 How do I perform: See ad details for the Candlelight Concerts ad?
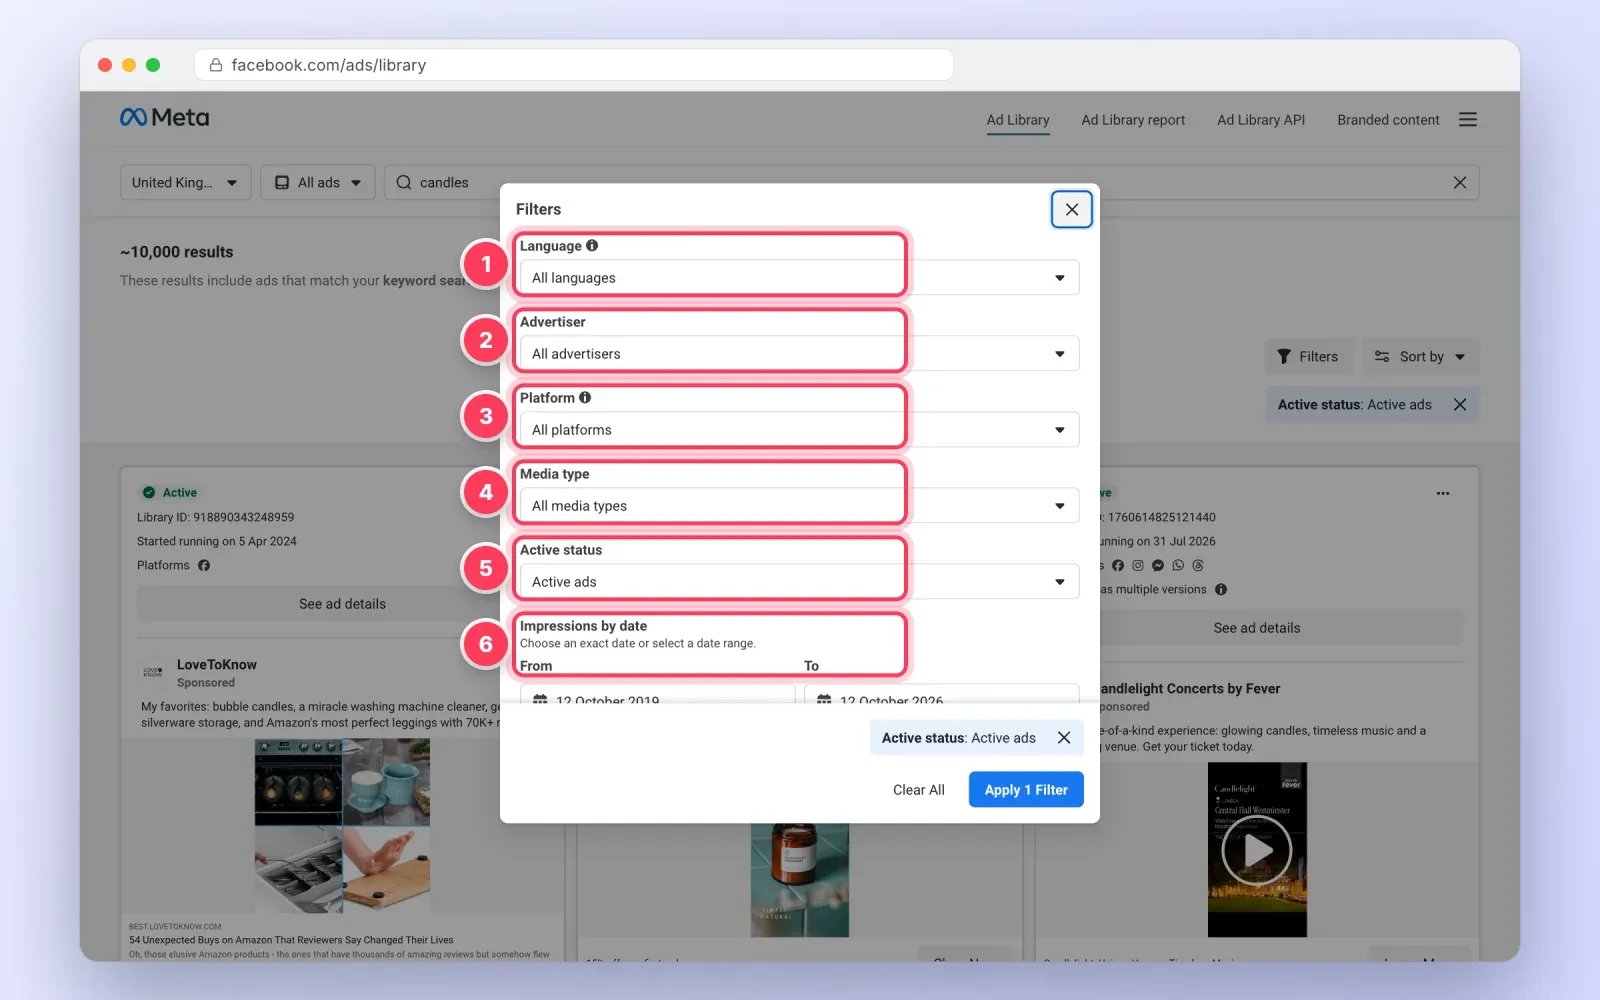[1257, 628]
